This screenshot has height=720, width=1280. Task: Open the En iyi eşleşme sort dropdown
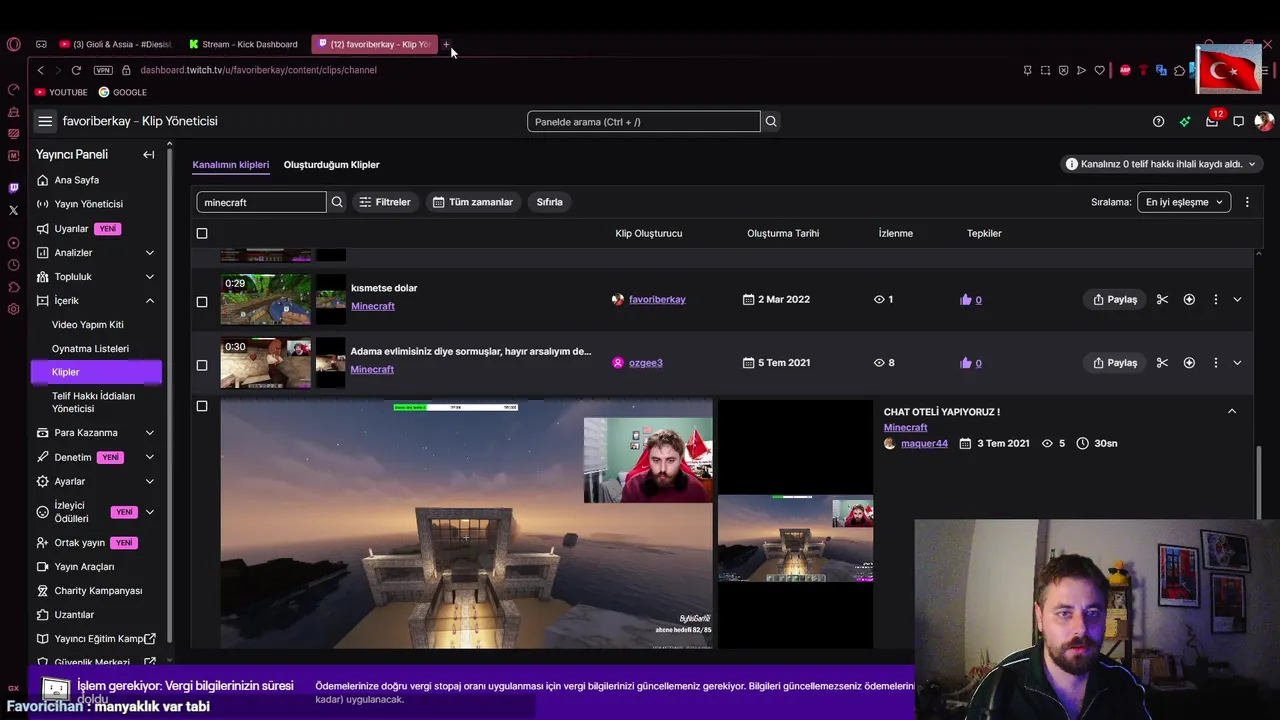(1184, 202)
